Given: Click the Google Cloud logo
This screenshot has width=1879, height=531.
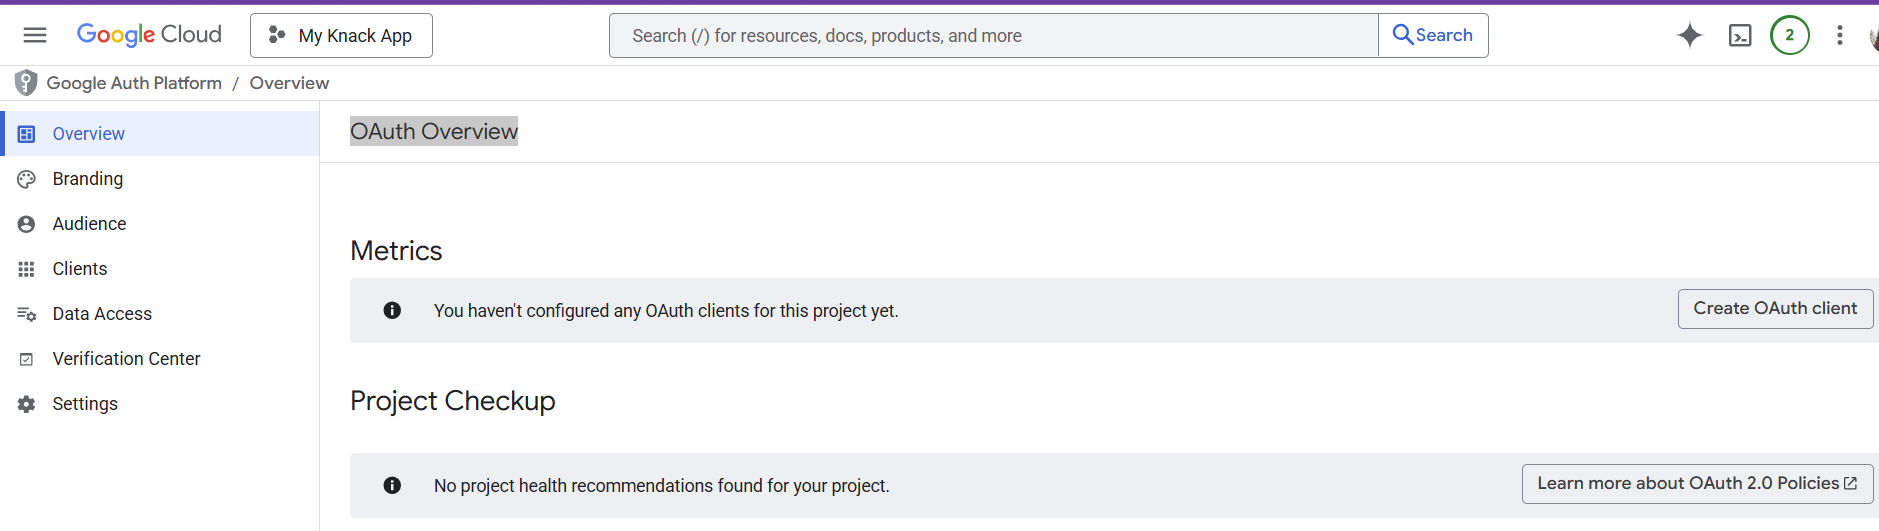Looking at the screenshot, I should [149, 35].
